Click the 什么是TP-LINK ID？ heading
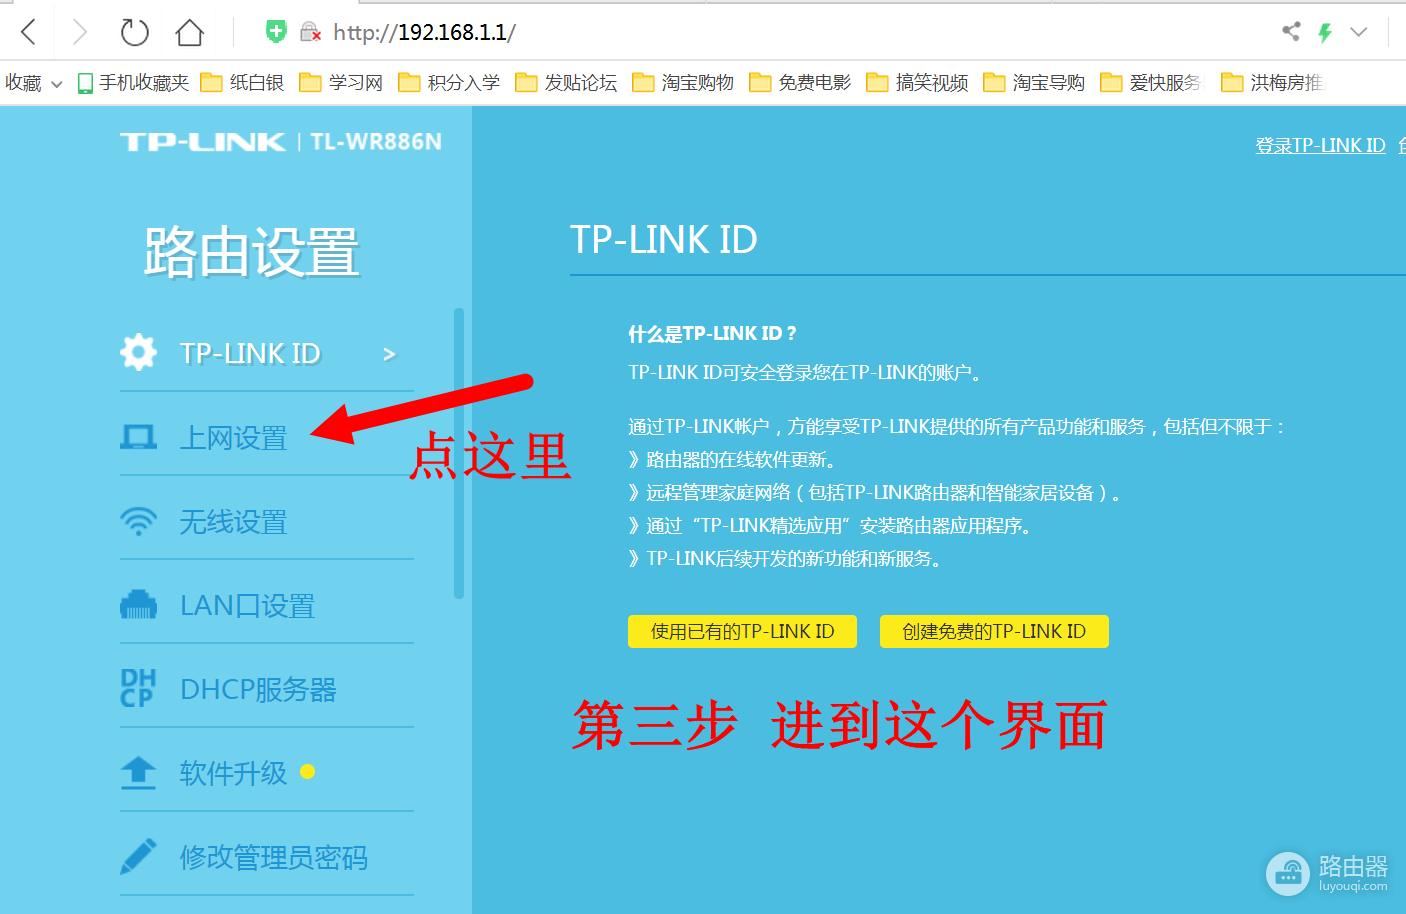Screen dimensions: 1406x914 712,334
